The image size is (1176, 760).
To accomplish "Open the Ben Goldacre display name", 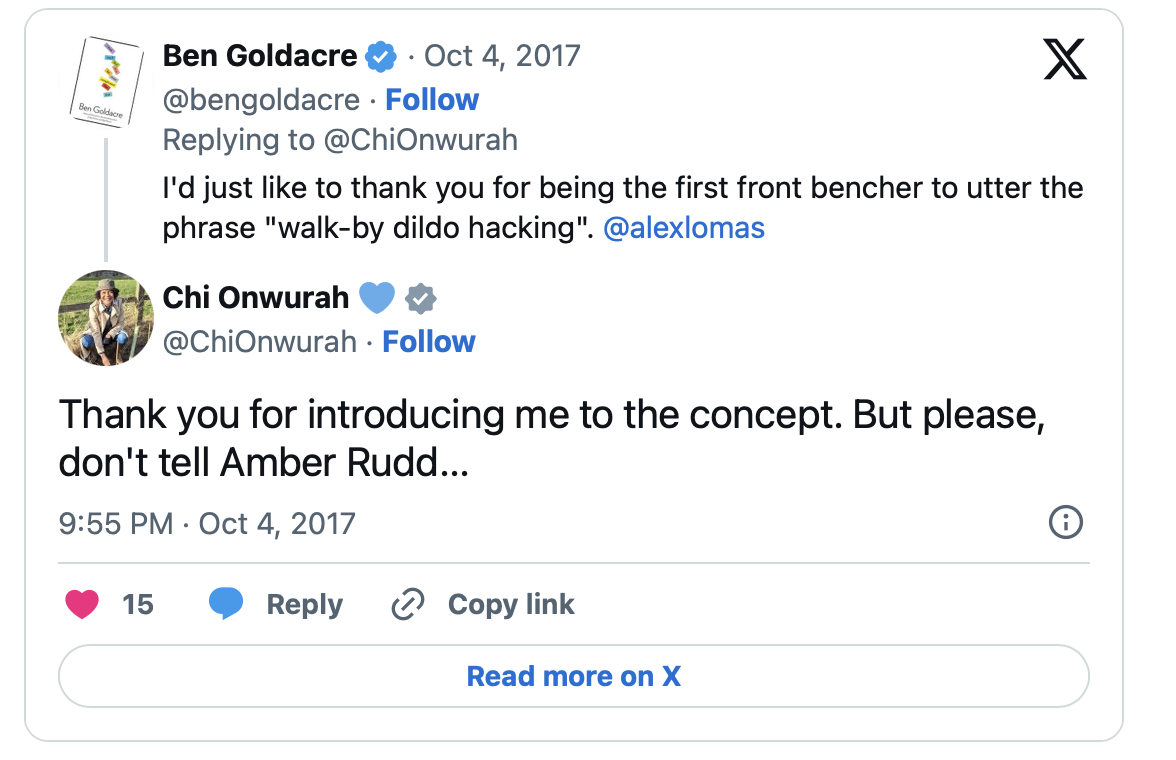I will [260, 56].
